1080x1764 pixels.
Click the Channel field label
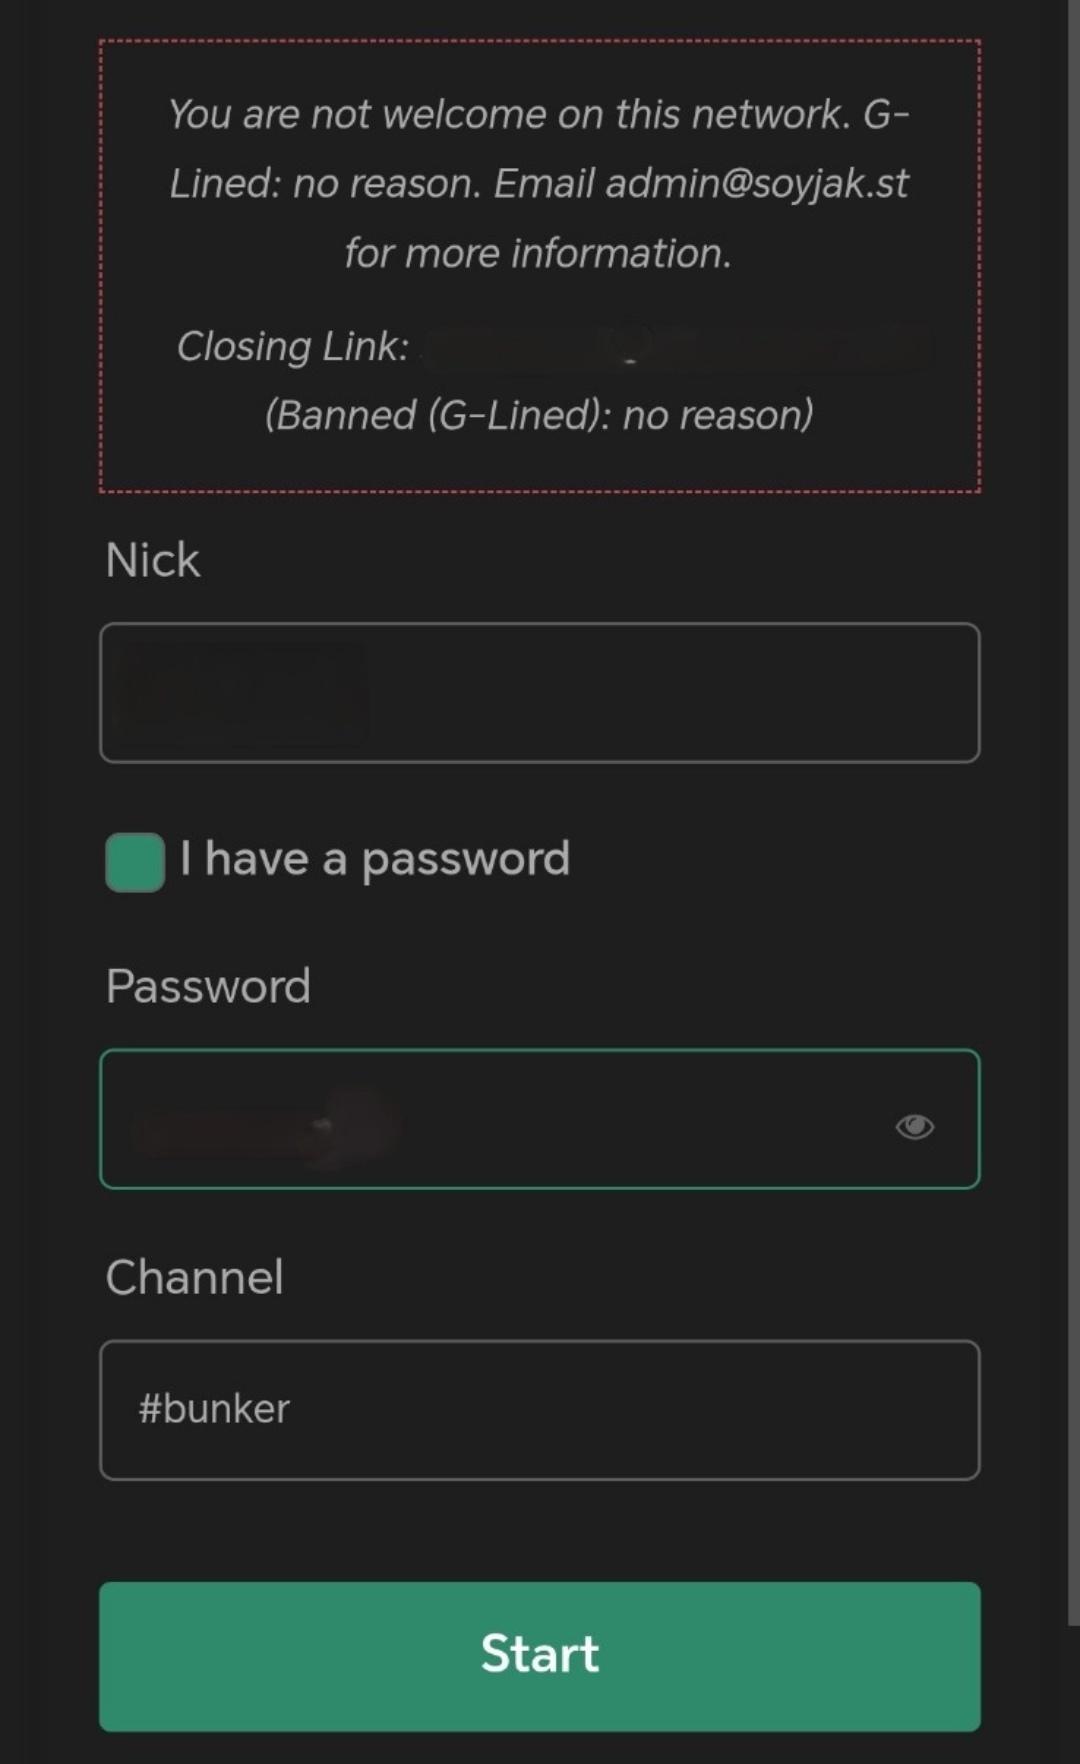tap(195, 1277)
